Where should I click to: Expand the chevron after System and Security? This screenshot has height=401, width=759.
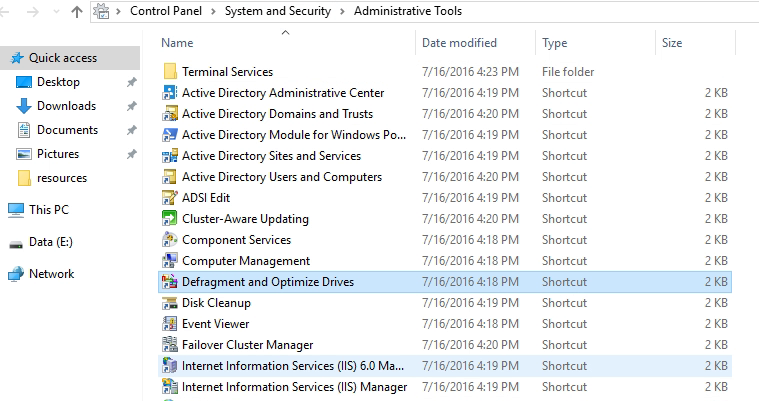pos(342,11)
